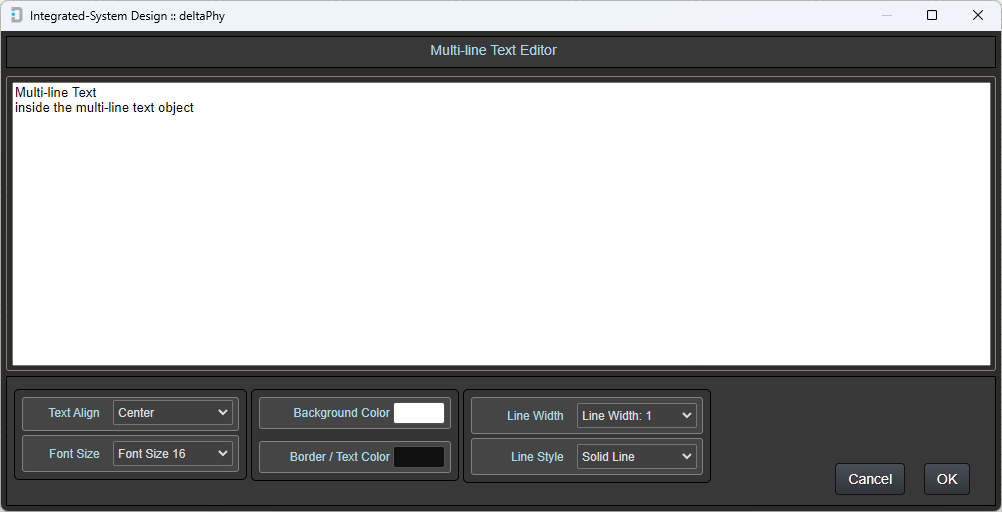1002x512 pixels.
Task: Minimize the deltaPhy window
Action: pos(886,15)
